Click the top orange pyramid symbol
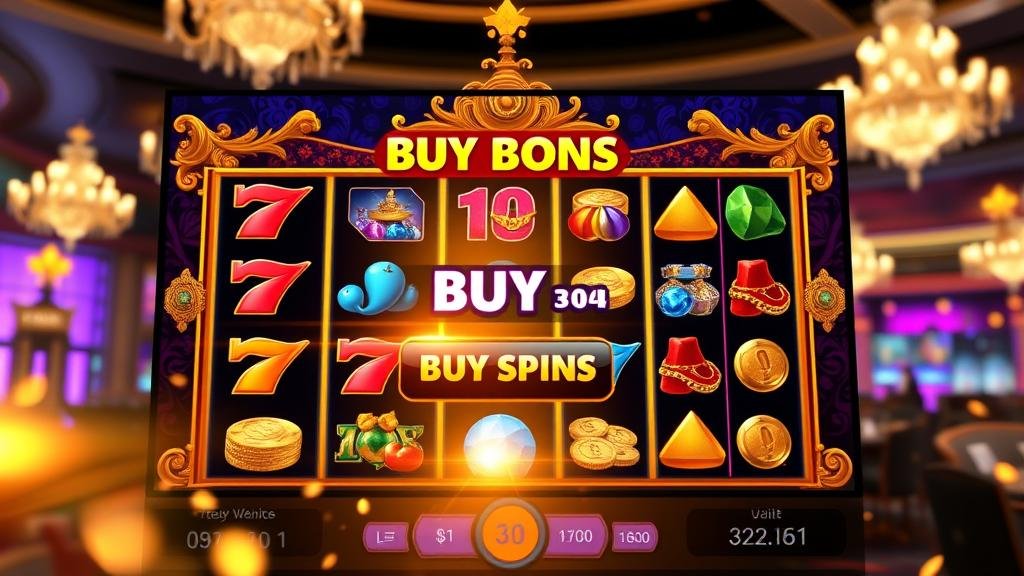 coord(685,213)
